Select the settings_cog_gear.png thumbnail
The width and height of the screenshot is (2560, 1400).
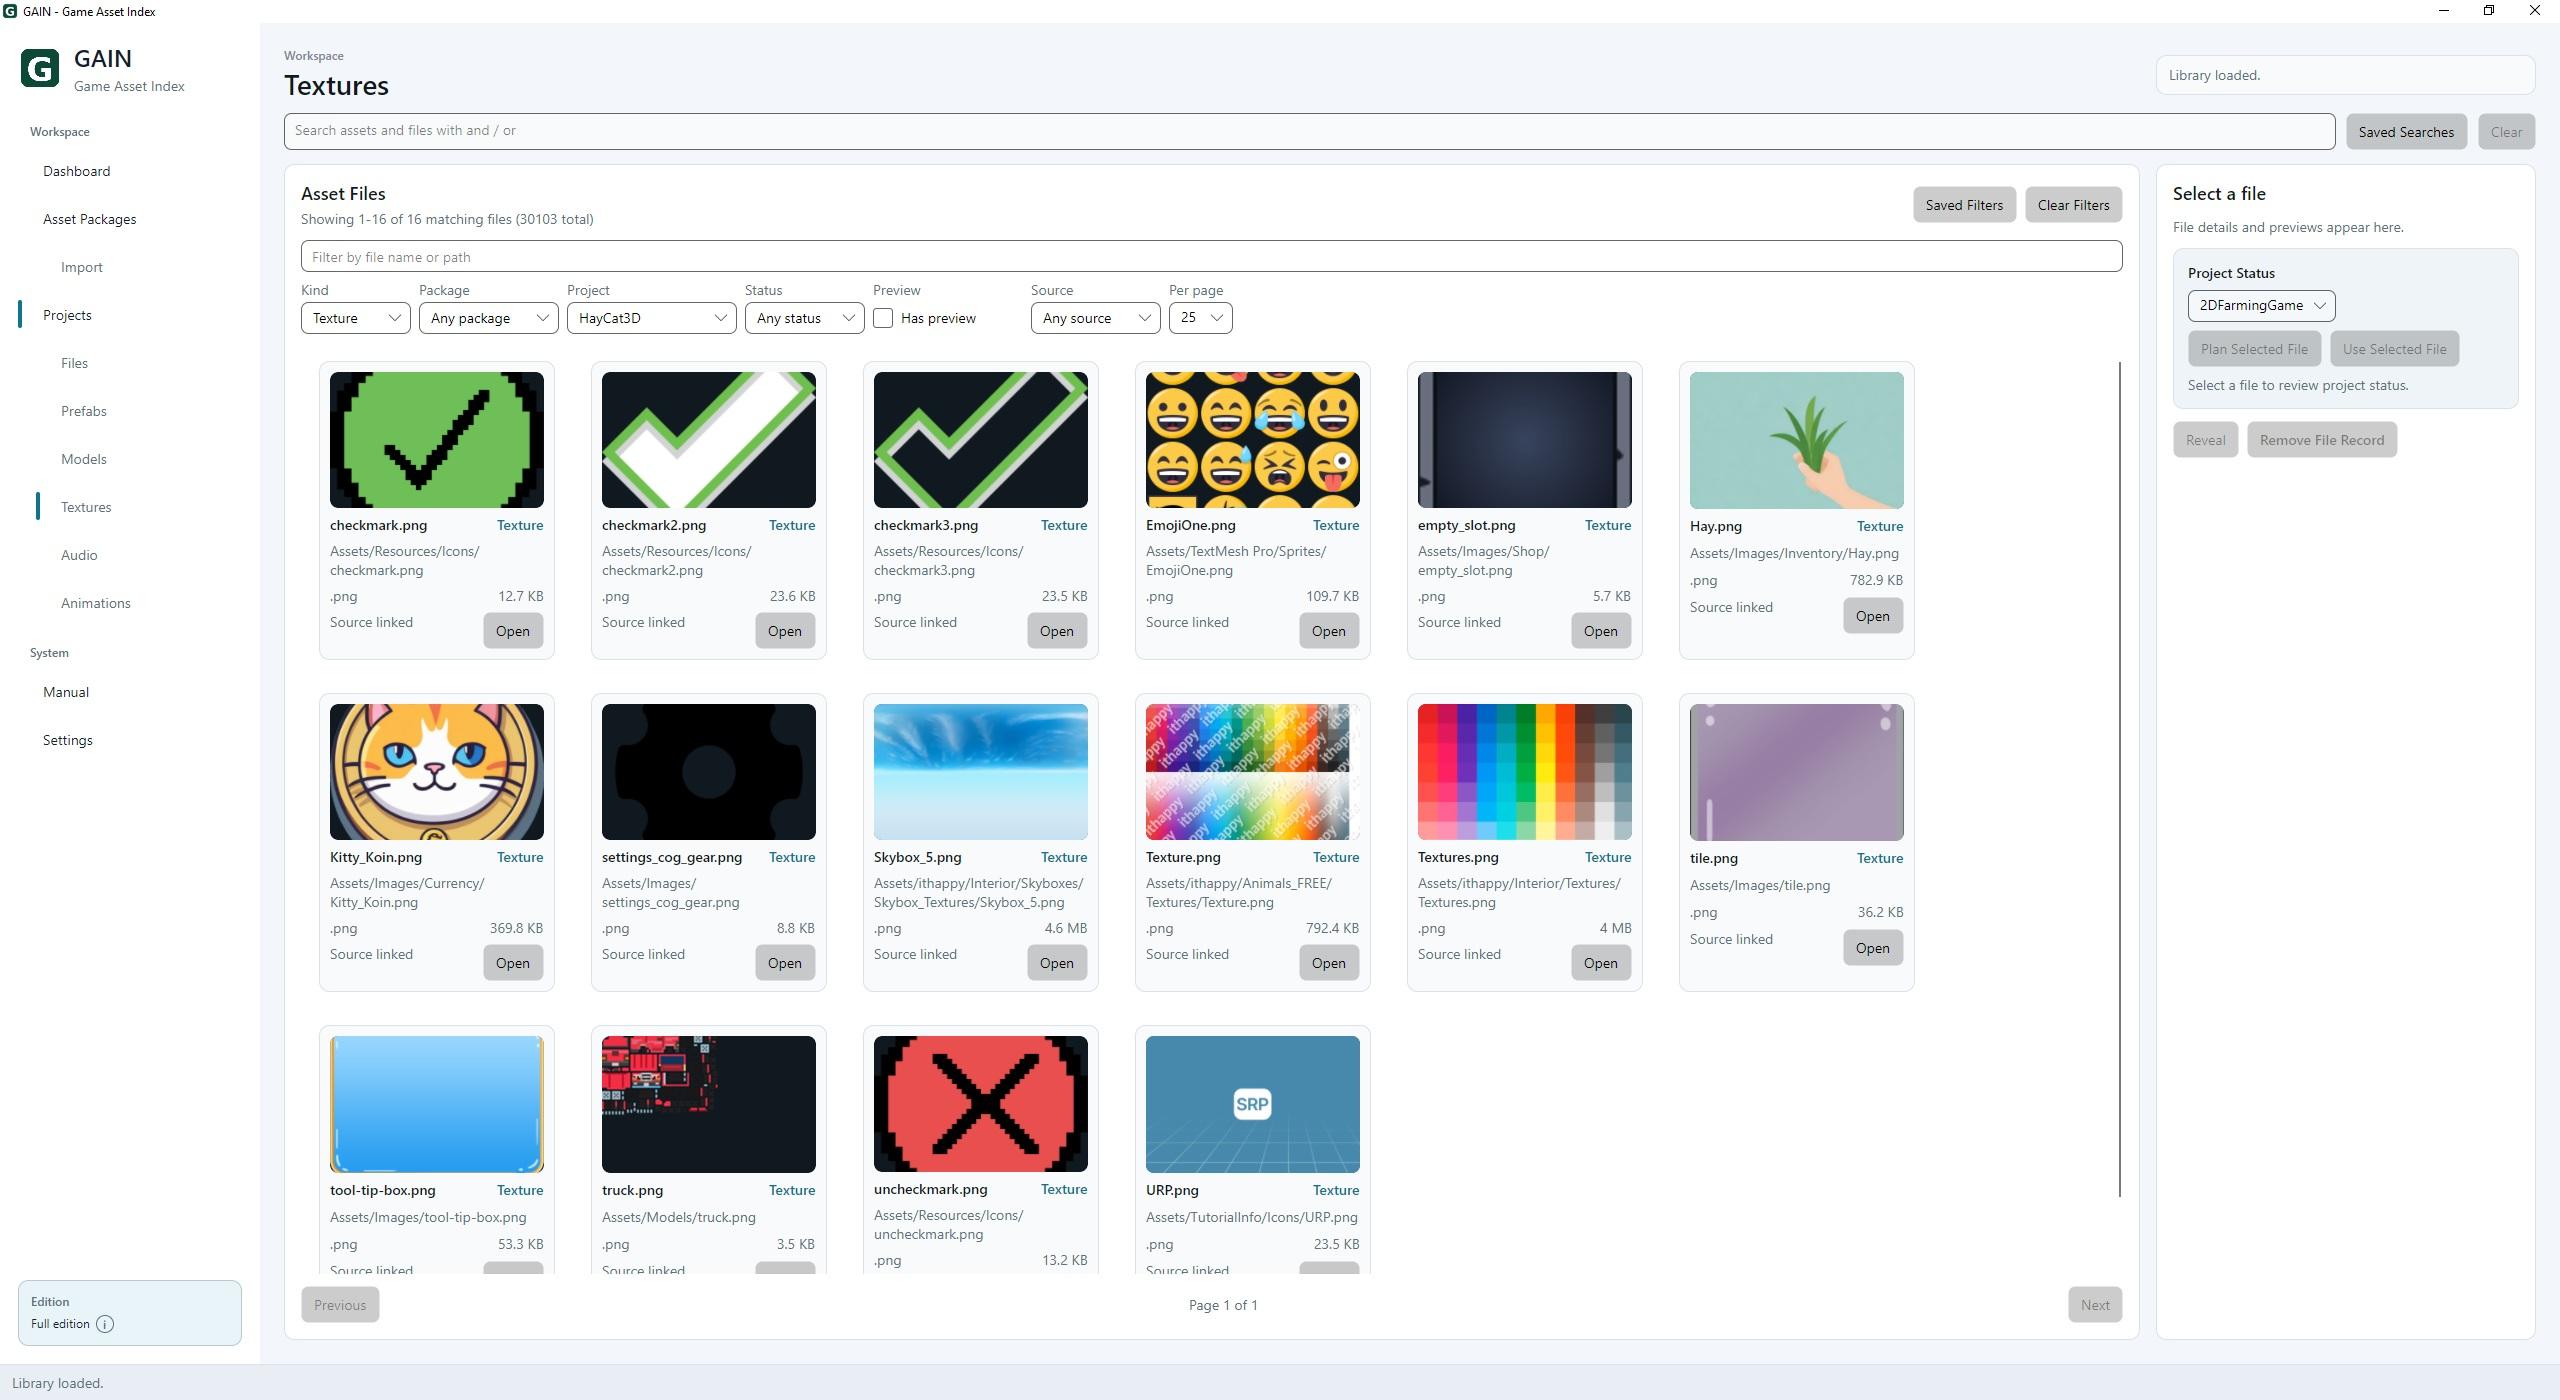(x=709, y=772)
